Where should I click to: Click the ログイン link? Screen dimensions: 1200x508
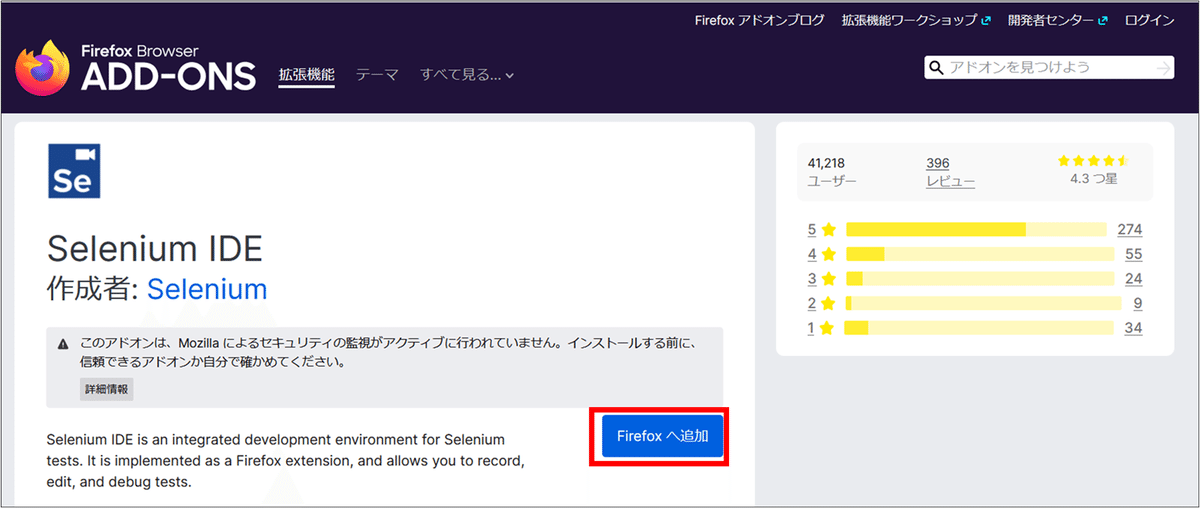pos(1149,20)
